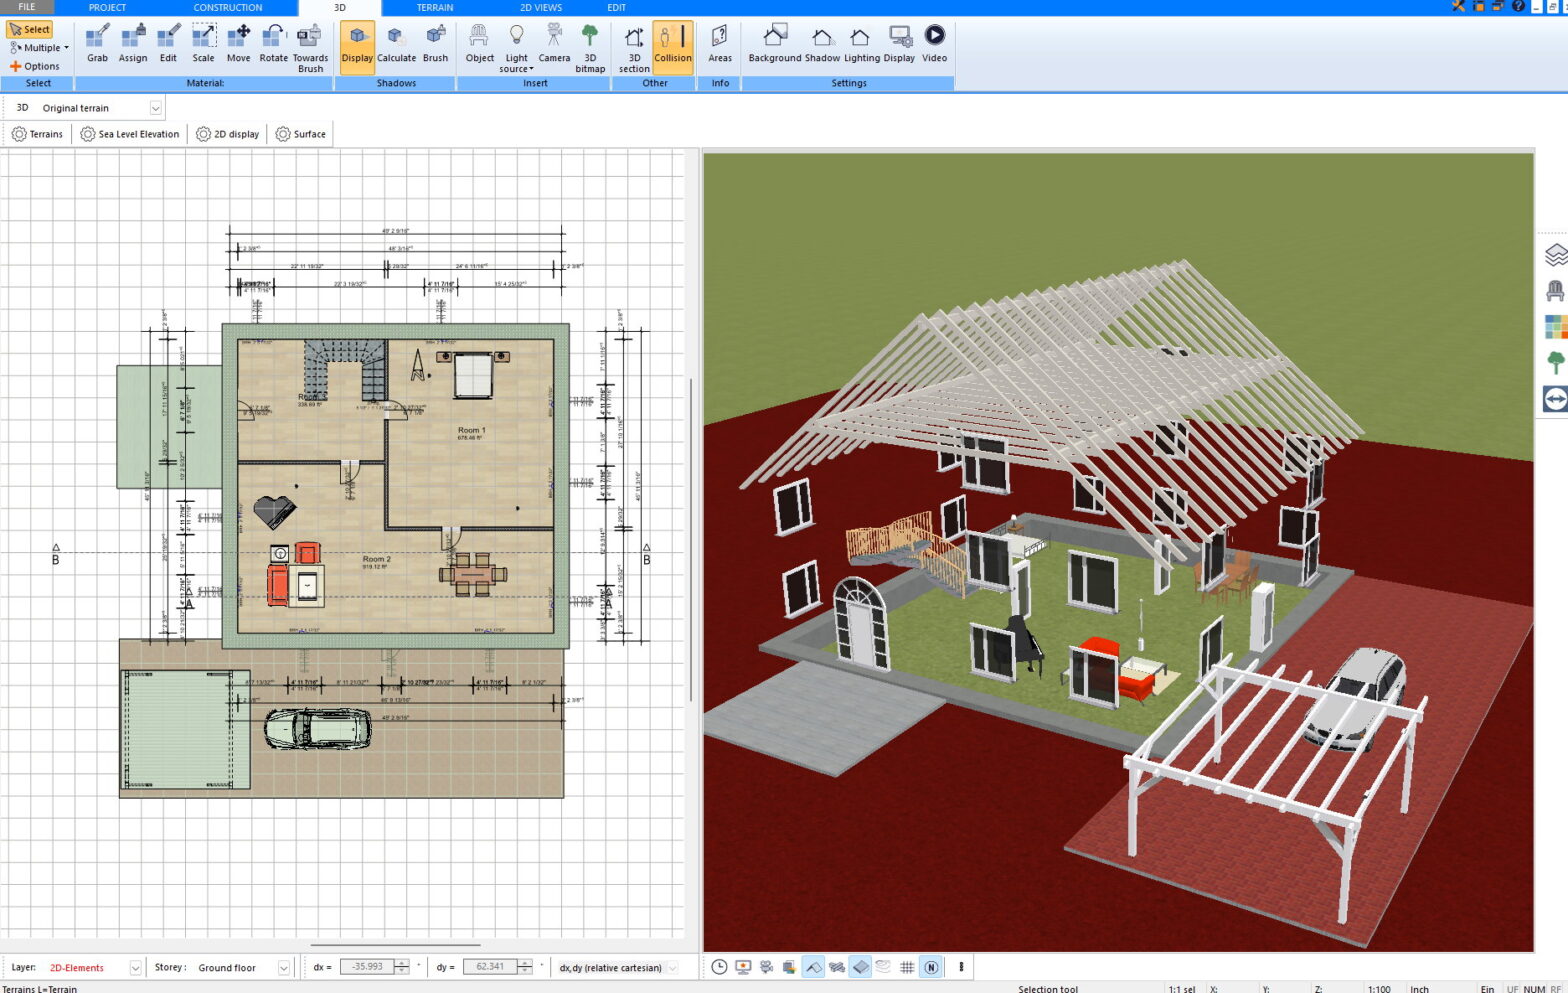Open the Storey Ground floor dropdown

283,968
